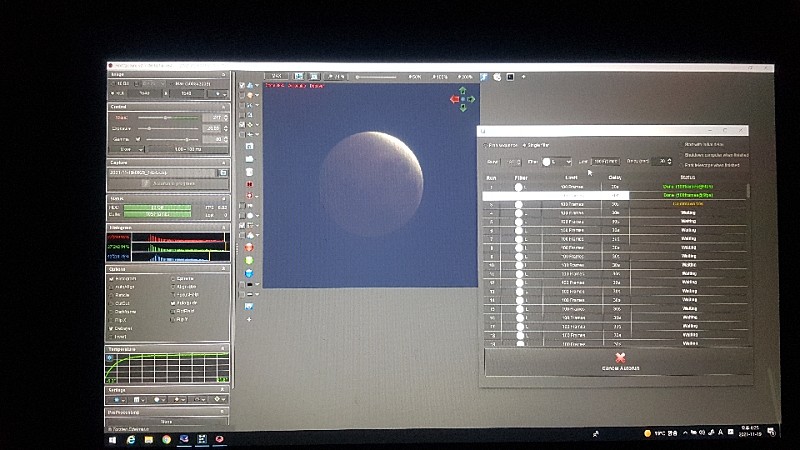Click the plus icon at bottom of vertical toolbar

point(249,319)
